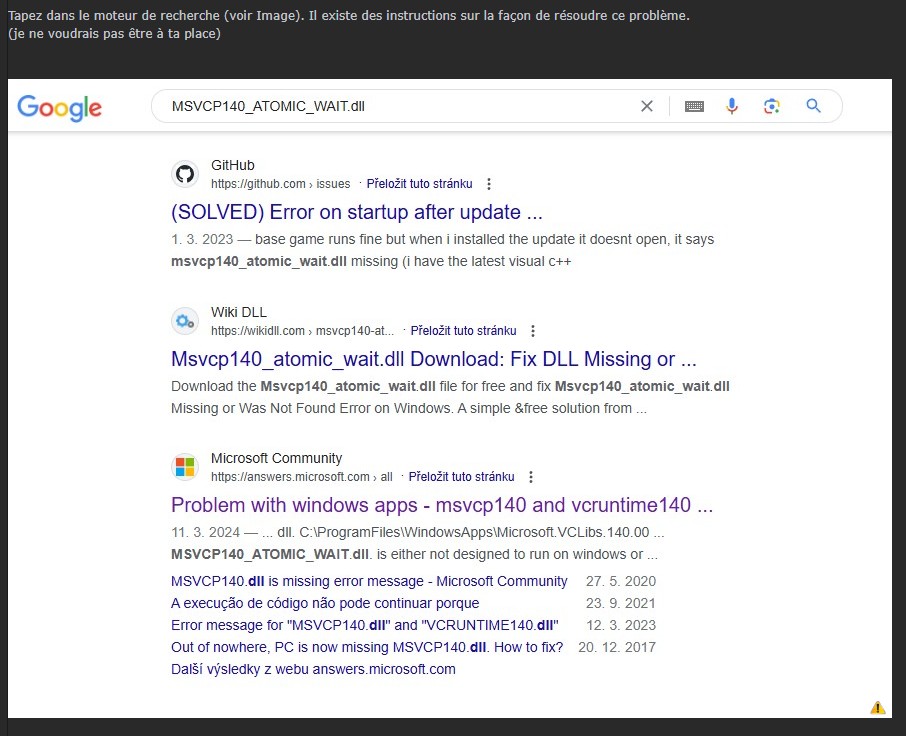Click the Google logo
The width and height of the screenshot is (906, 736).
coord(60,107)
